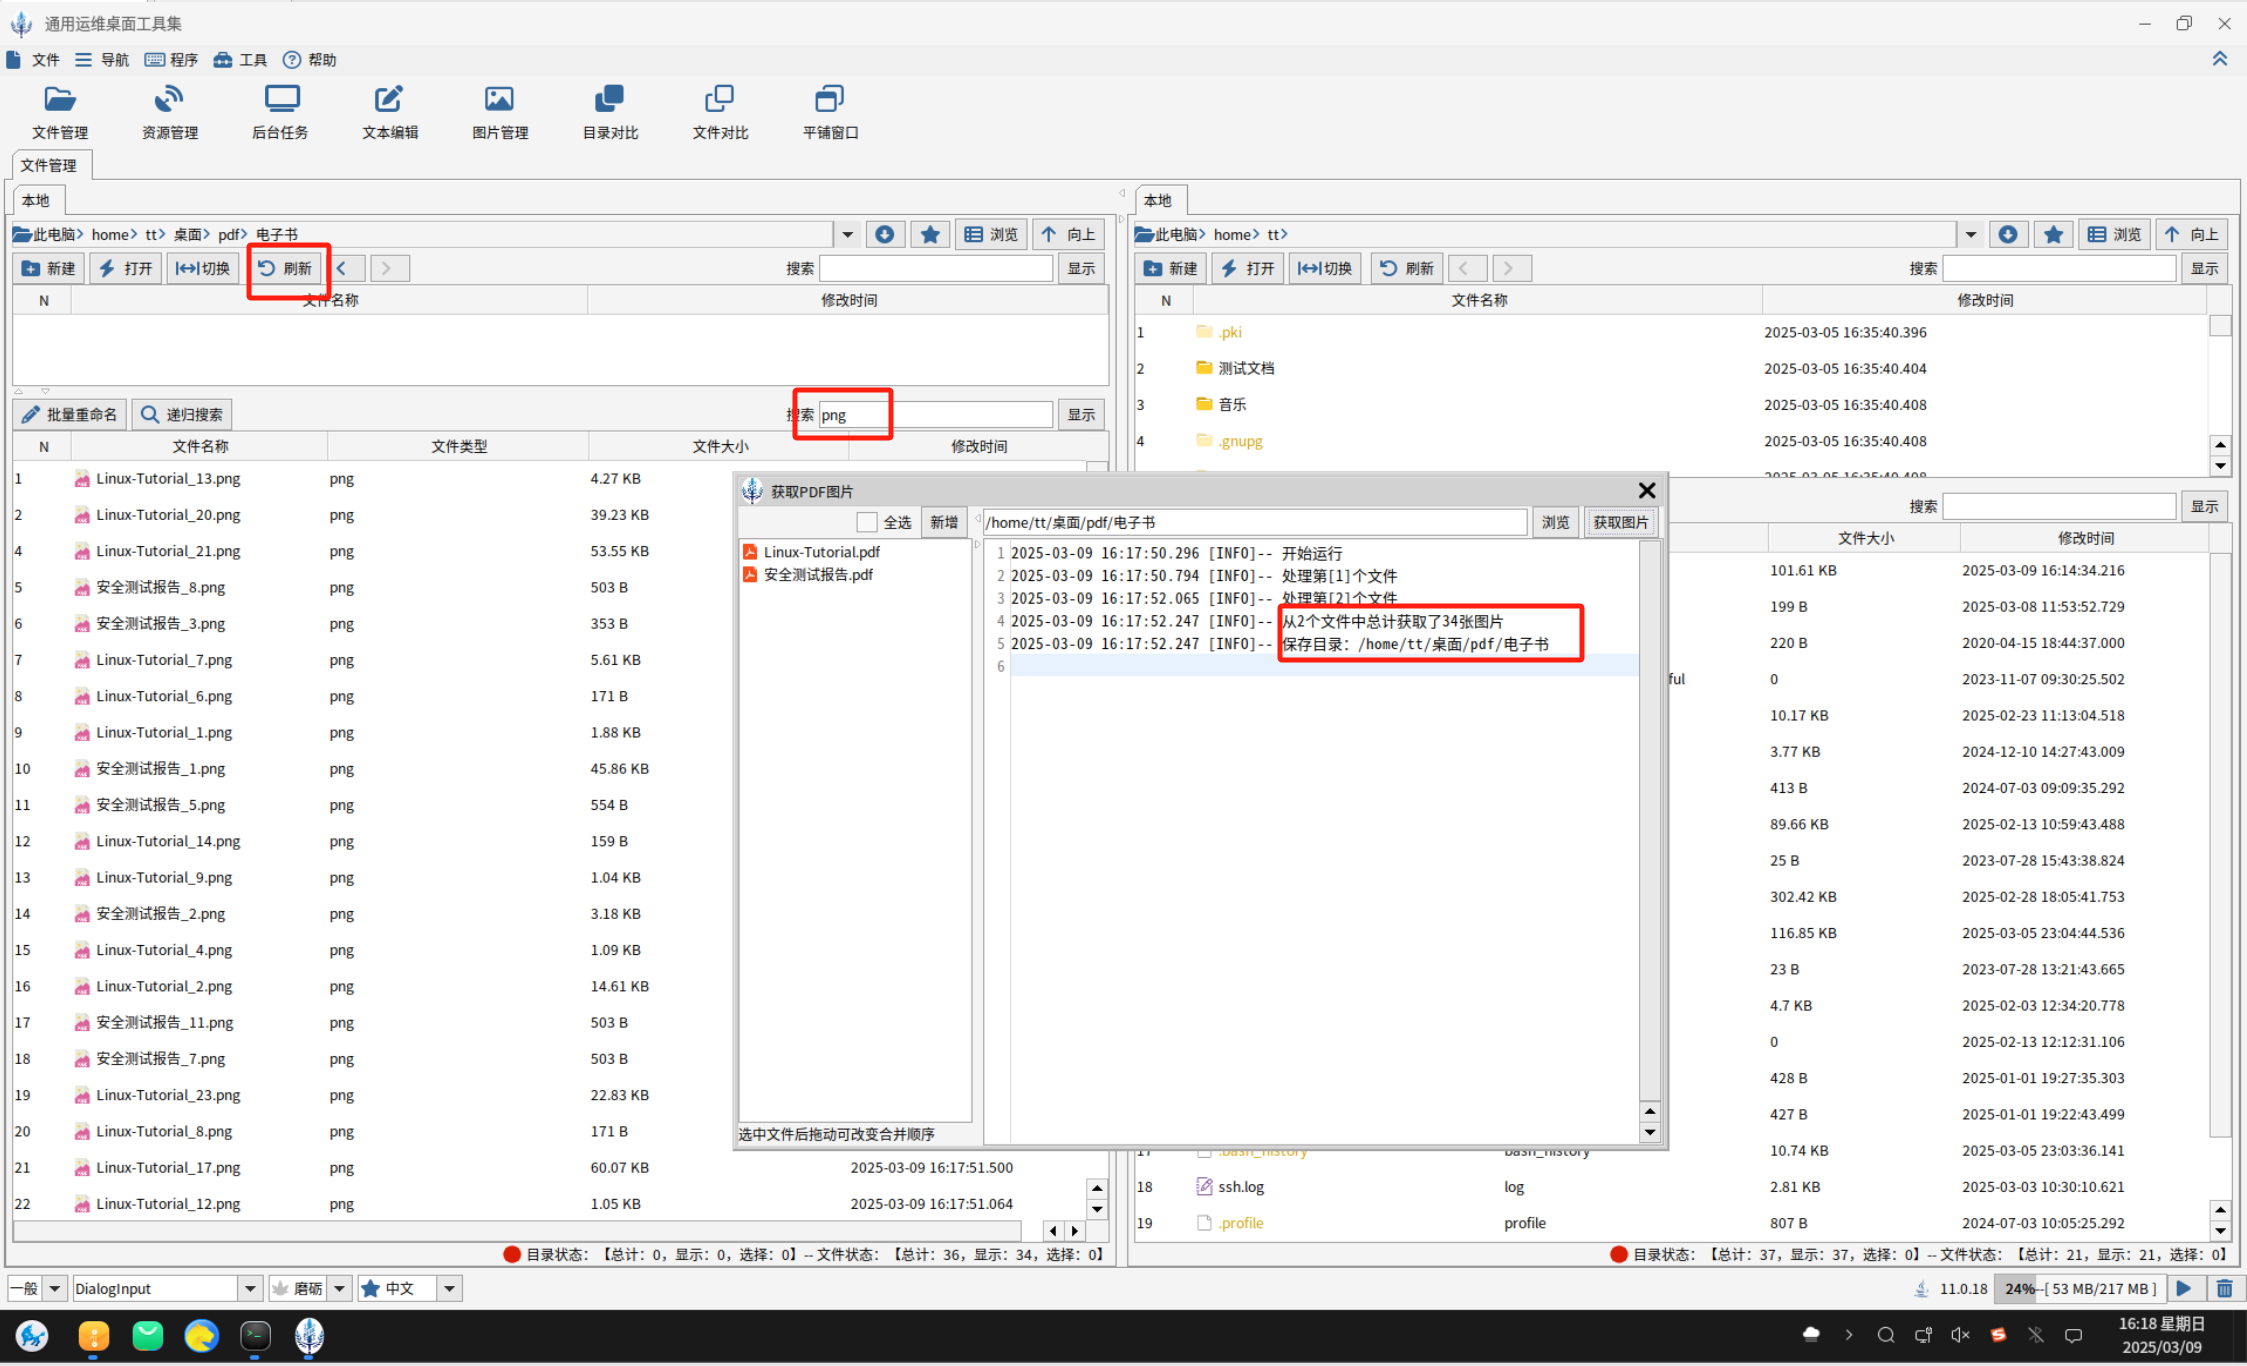The height and width of the screenshot is (1366, 2247).
Task: Expand the 中文 language dropdown
Action: [x=449, y=1288]
